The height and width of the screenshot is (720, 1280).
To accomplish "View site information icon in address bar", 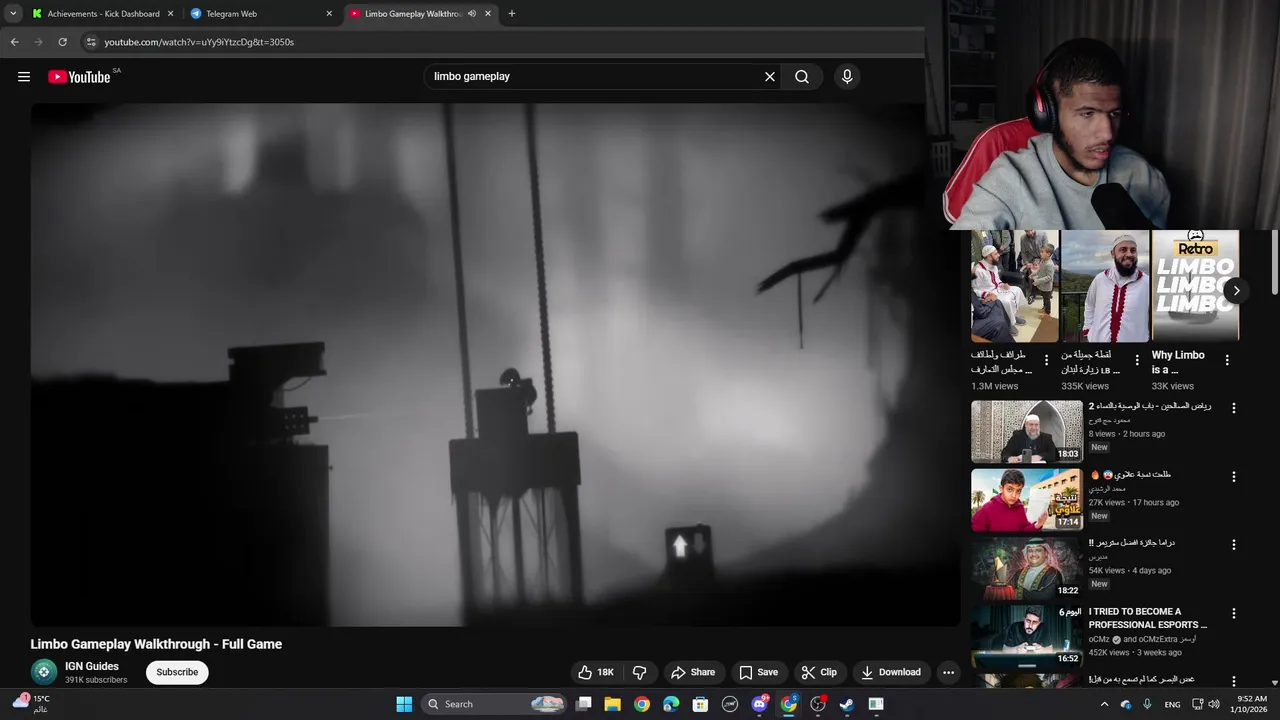I will (91, 42).
